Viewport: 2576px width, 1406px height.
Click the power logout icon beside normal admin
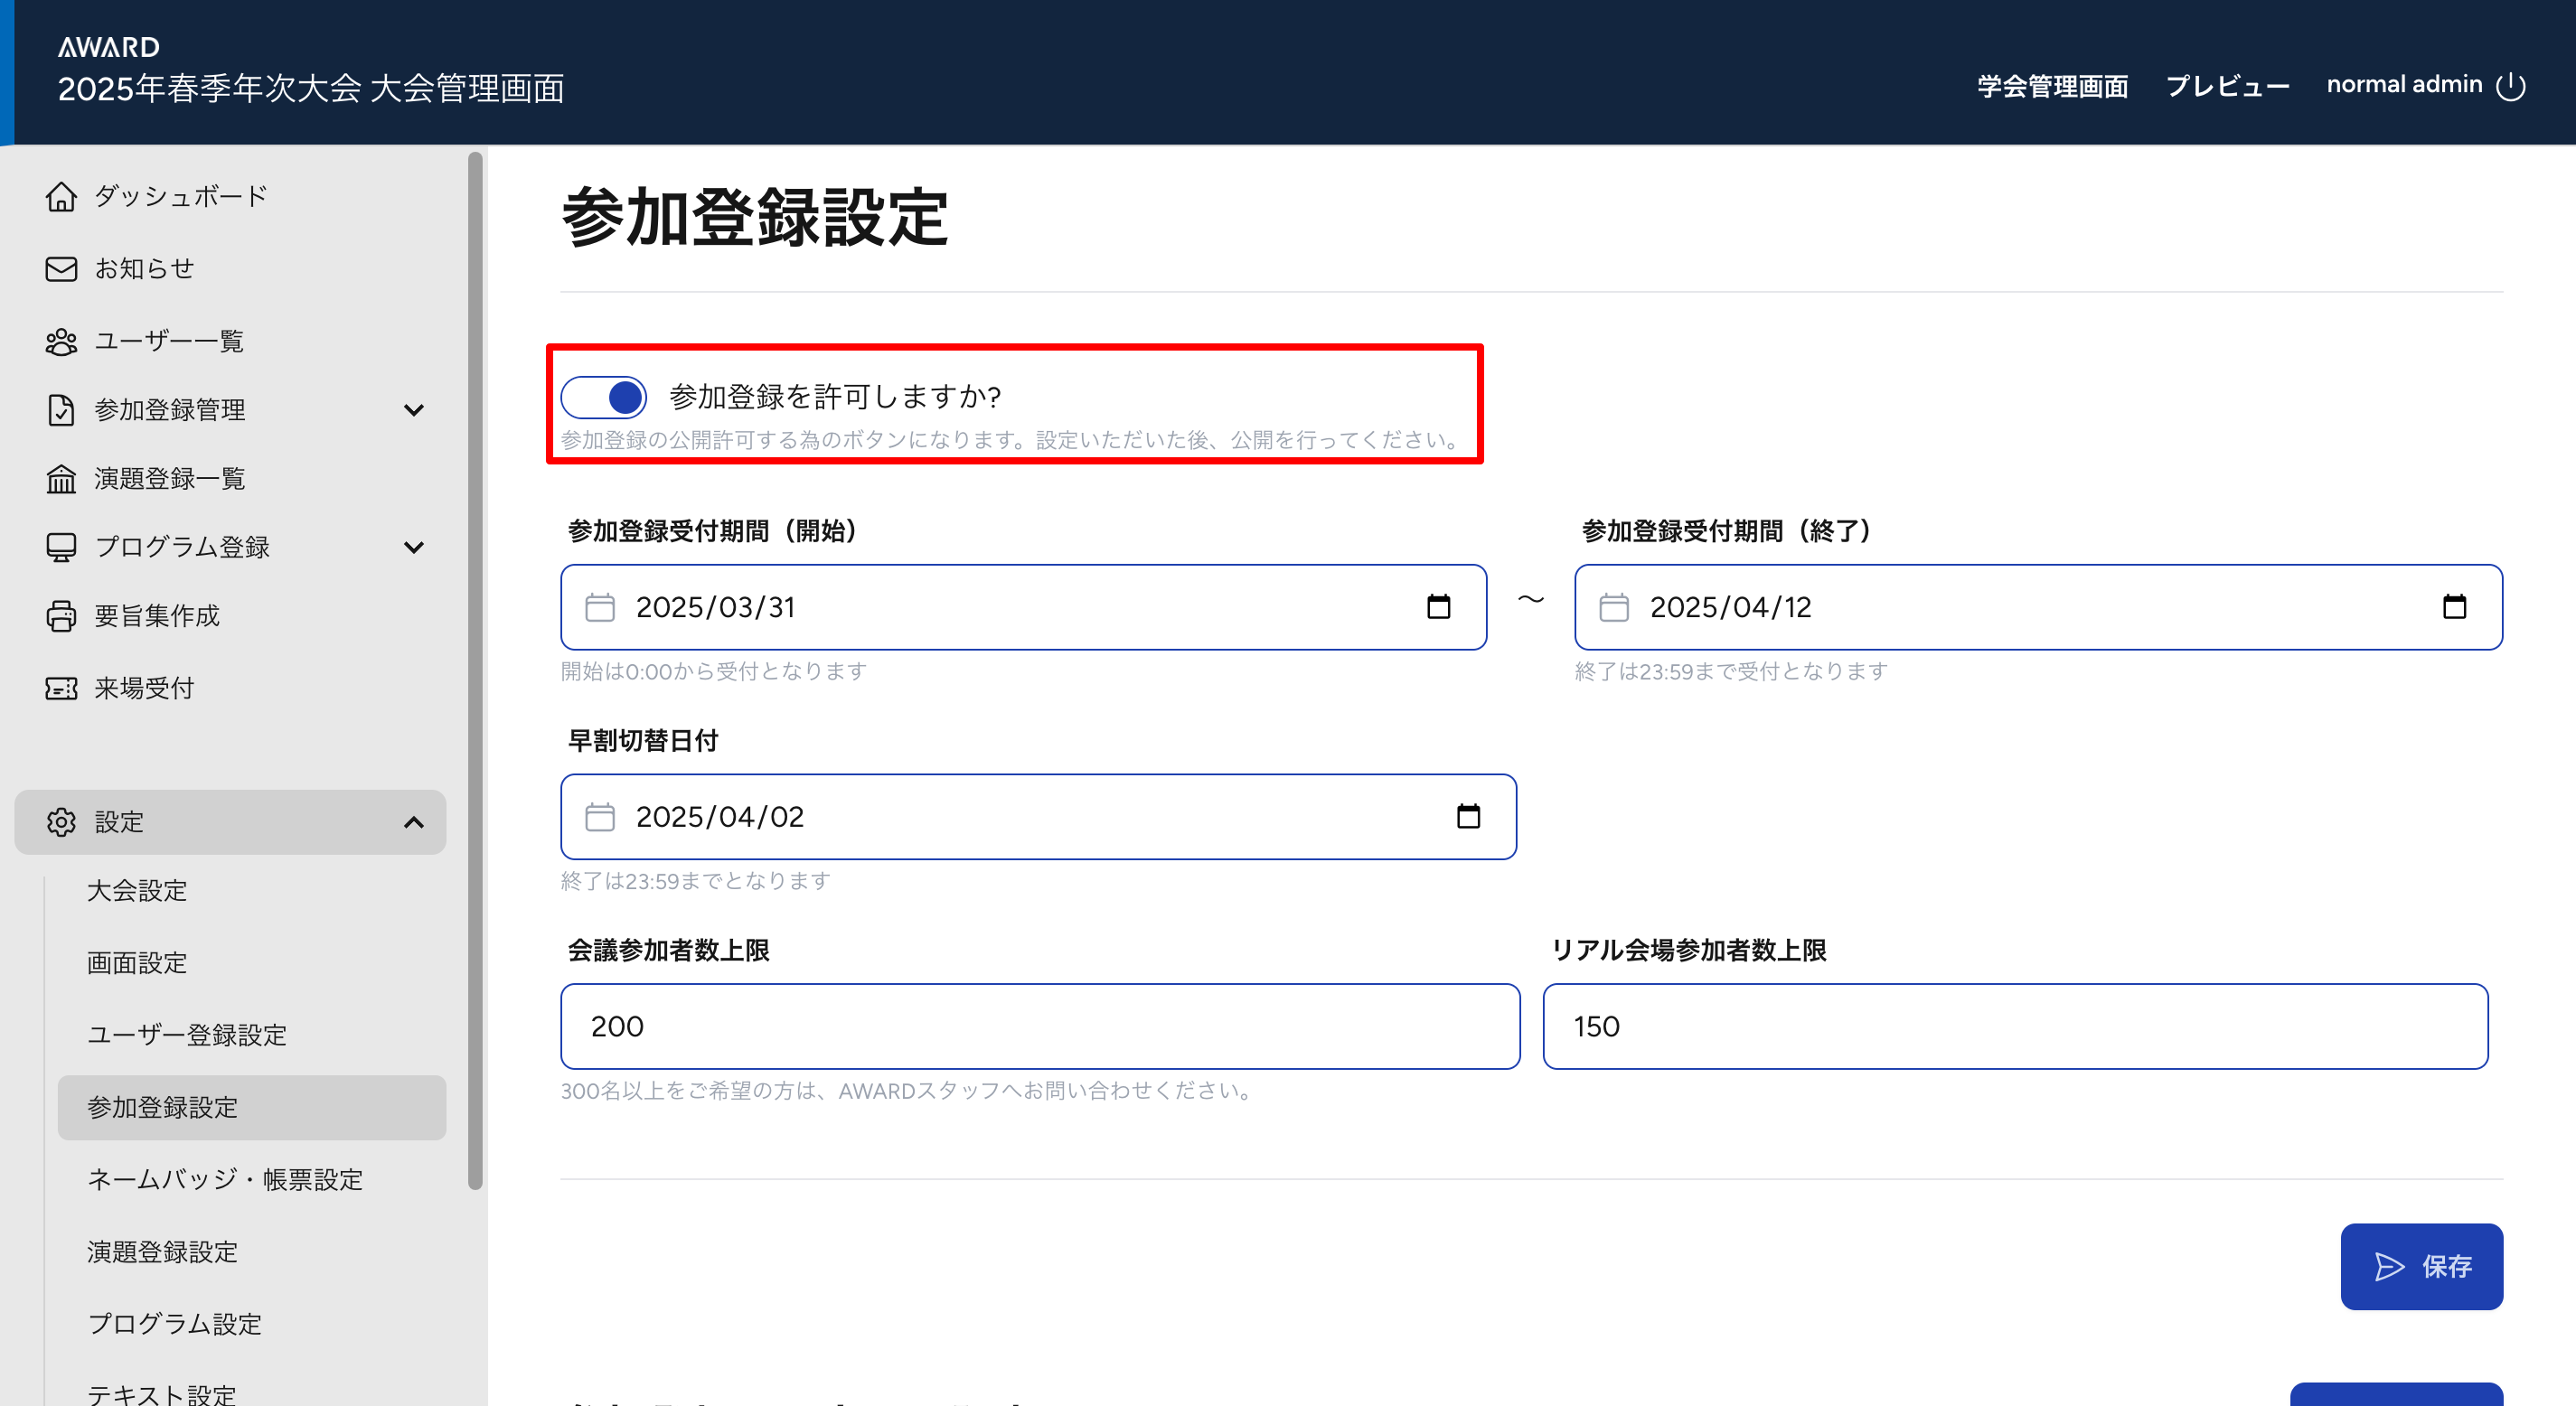point(2510,86)
